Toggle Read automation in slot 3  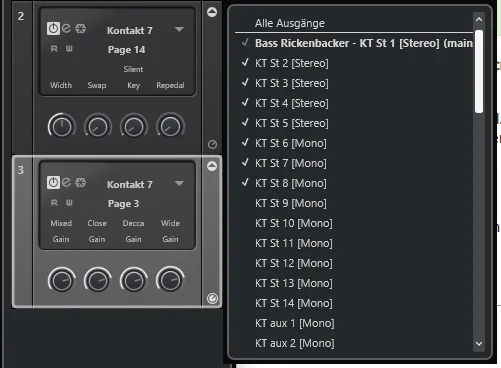54,203
